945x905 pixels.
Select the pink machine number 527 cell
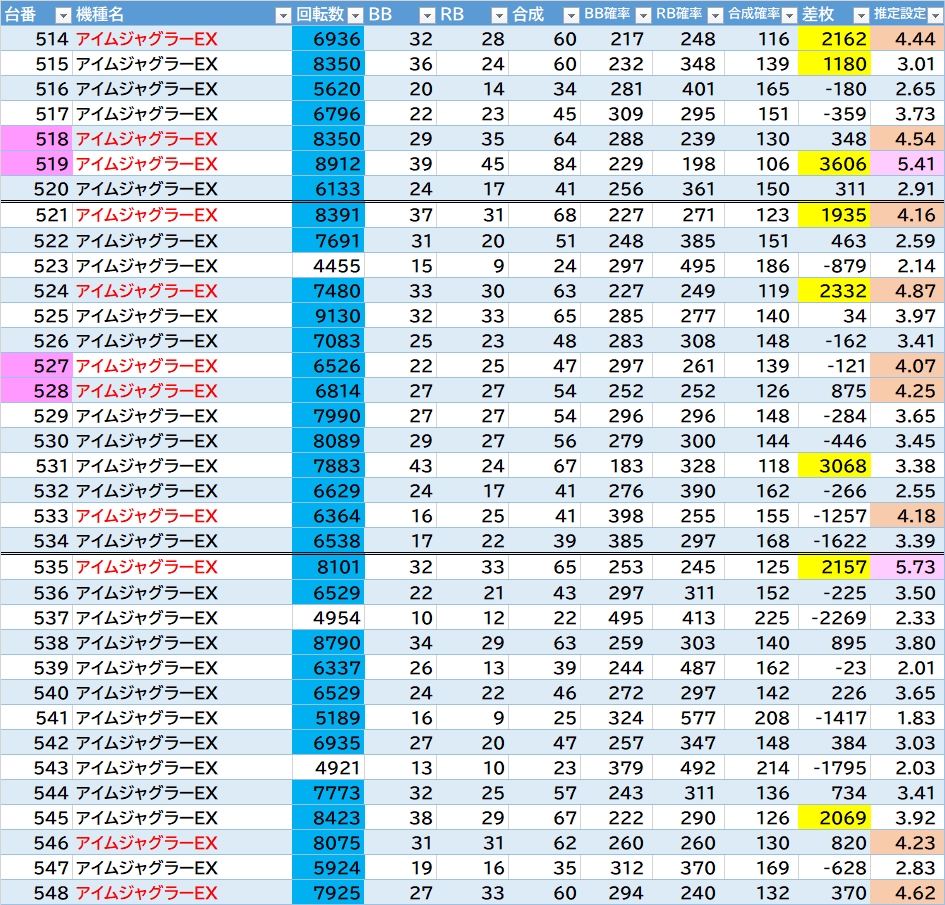(x=37, y=366)
